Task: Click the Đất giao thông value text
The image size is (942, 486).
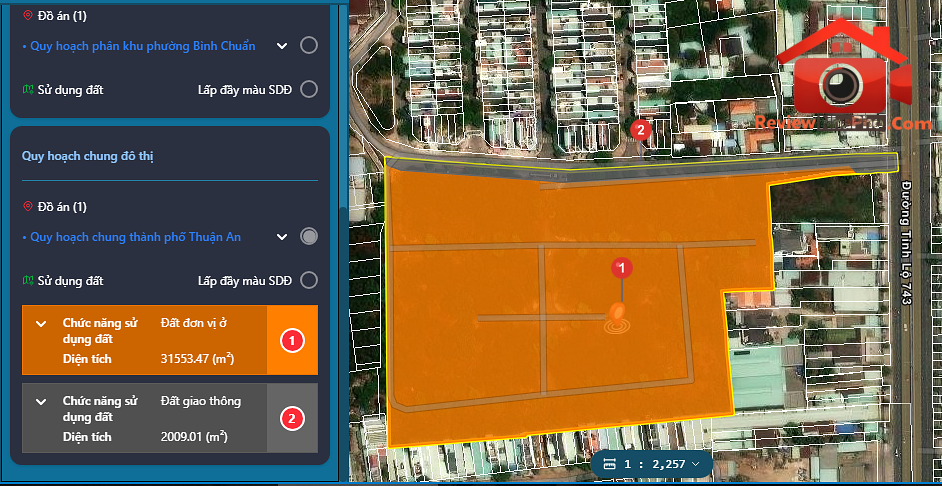Action: [x=201, y=401]
